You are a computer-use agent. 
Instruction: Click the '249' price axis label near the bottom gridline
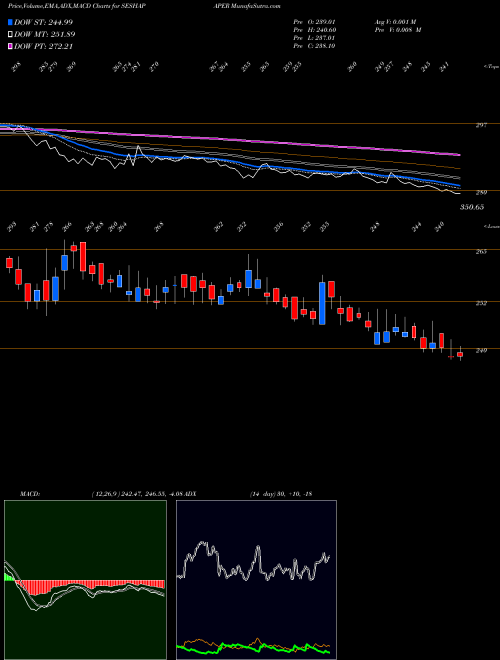coord(482,350)
